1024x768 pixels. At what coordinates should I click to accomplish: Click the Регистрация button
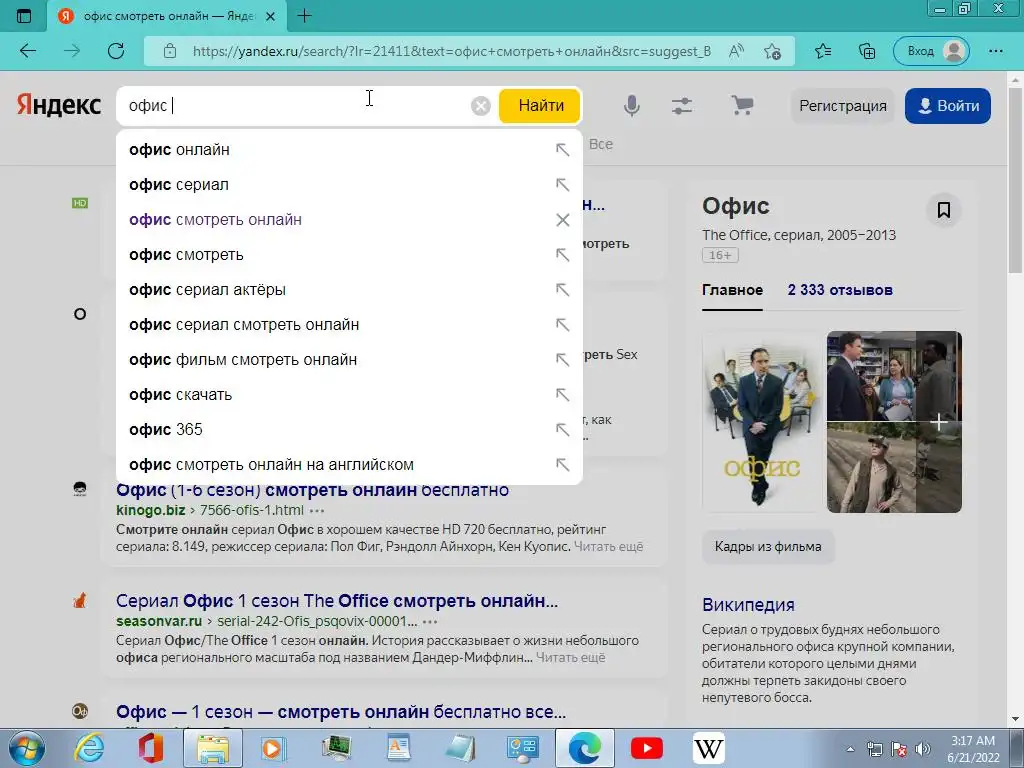(842, 106)
